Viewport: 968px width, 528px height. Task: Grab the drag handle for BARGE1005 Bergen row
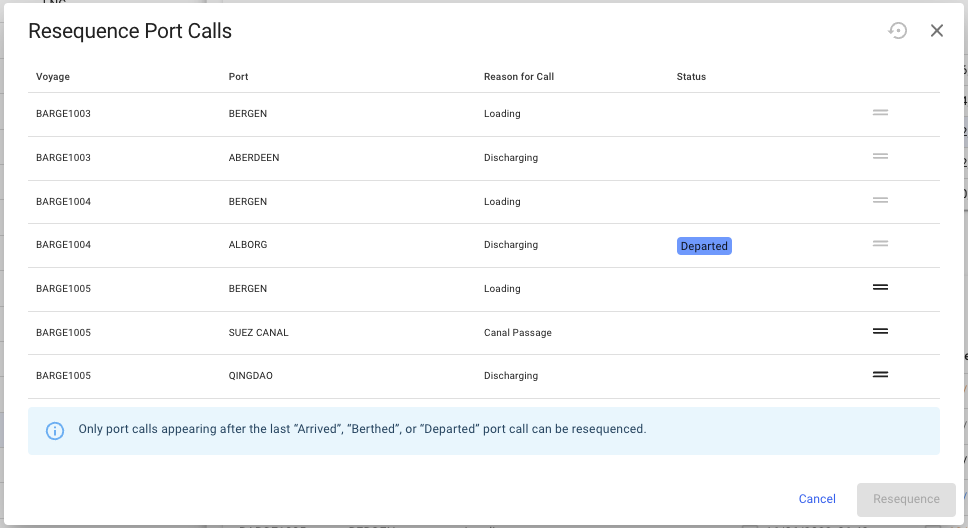880,288
